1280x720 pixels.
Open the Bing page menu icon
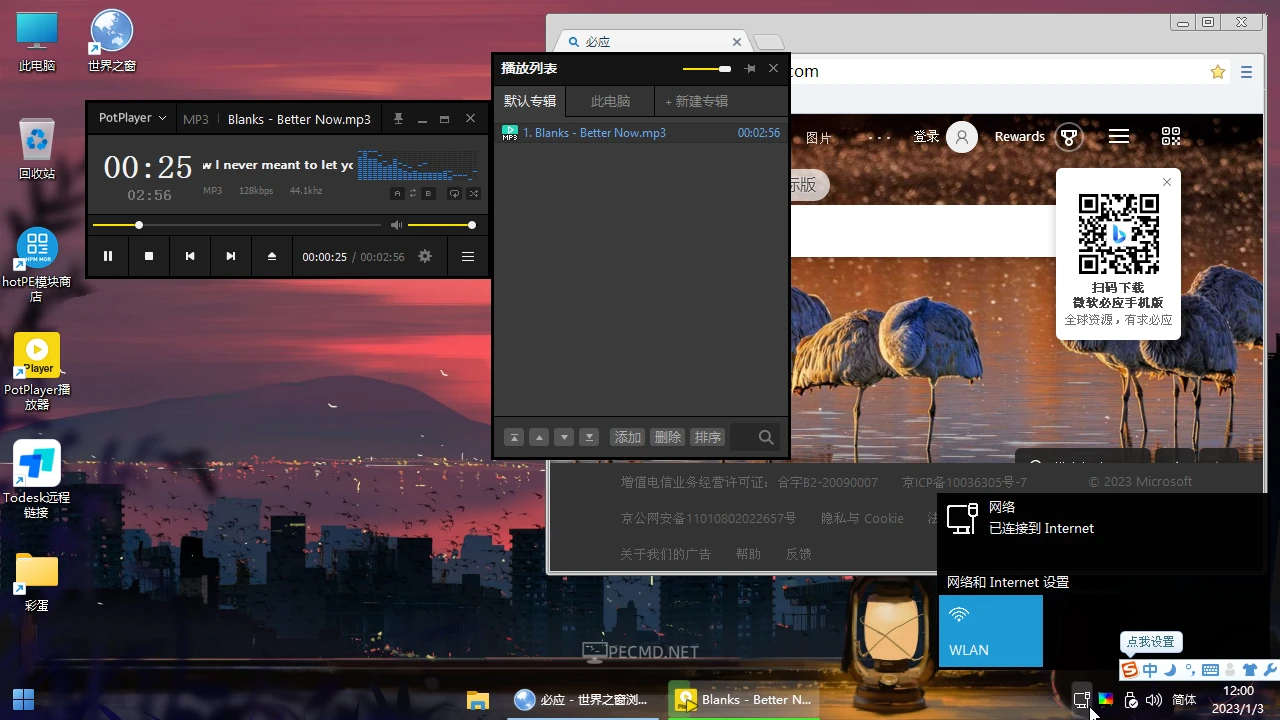point(1119,137)
